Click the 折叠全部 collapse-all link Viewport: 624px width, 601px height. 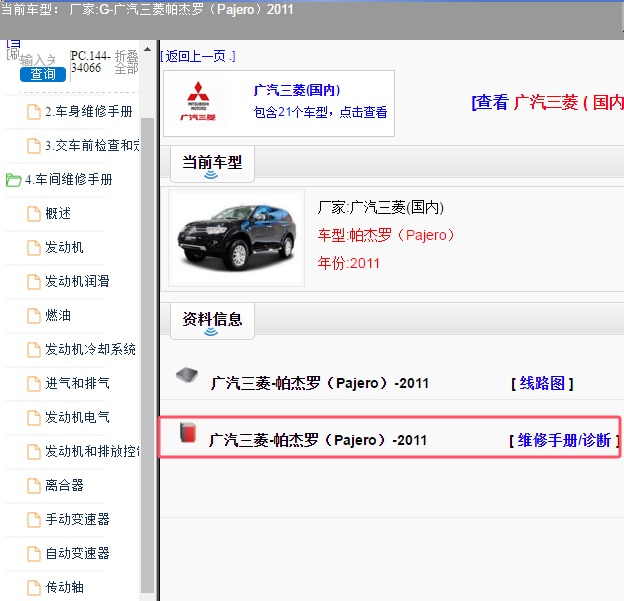pos(127,62)
